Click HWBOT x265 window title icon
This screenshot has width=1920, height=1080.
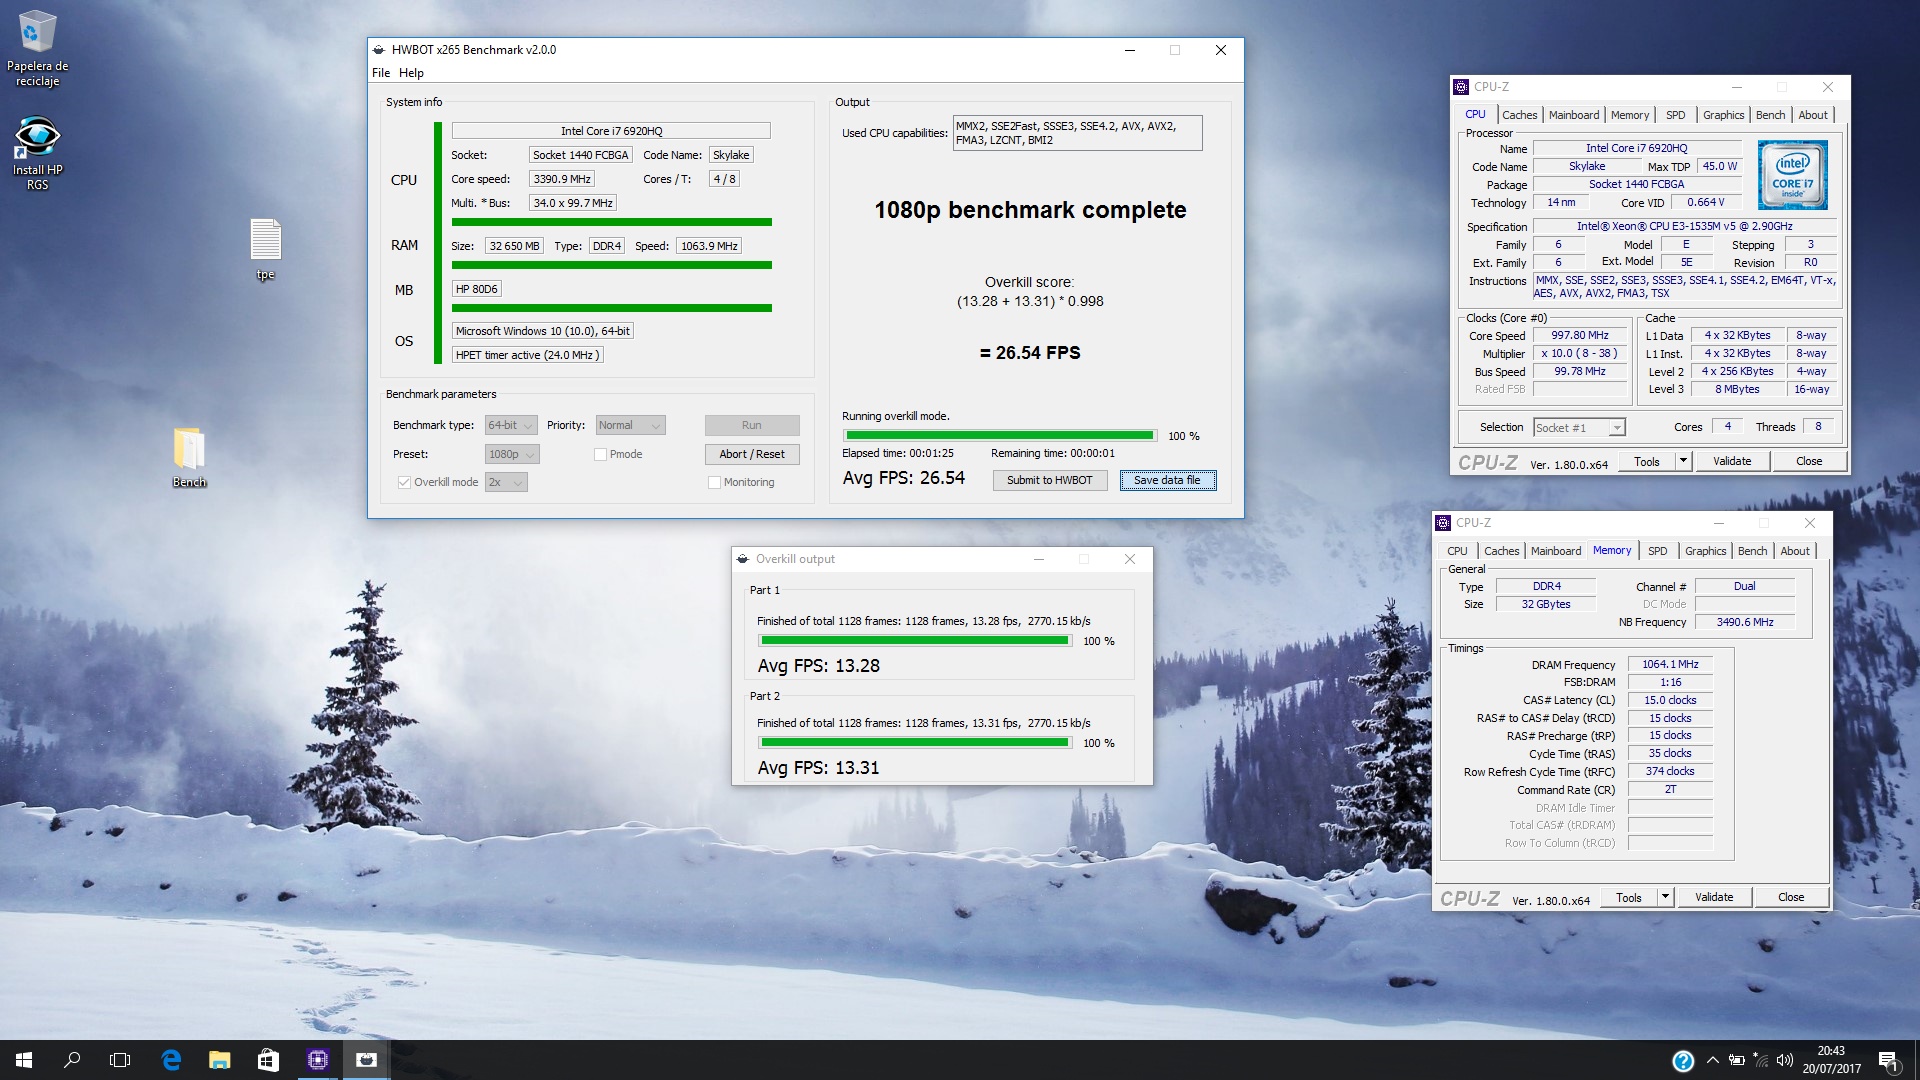(x=378, y=50)
